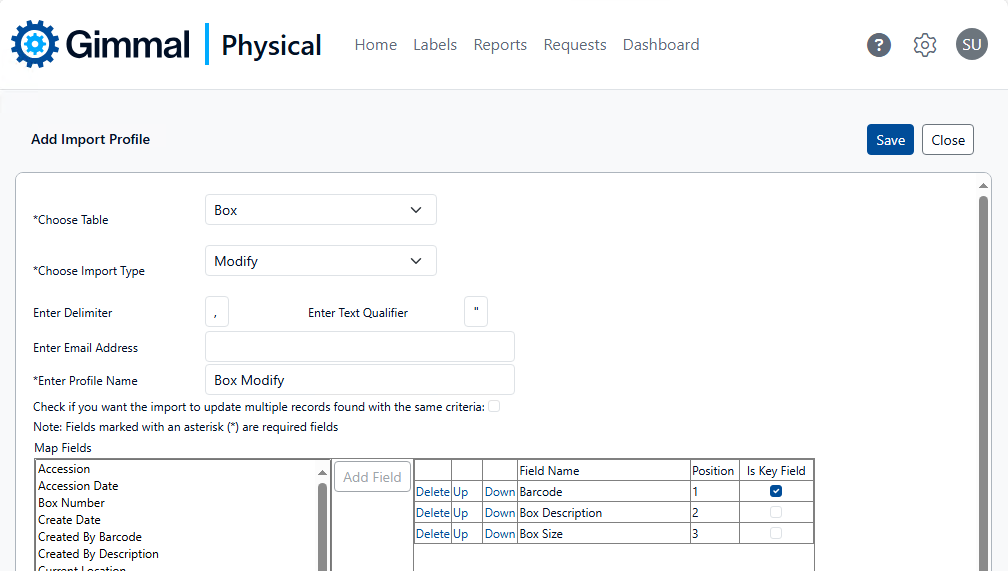This screenshot has width=1008, height=571.
Task: Click the Gimmal gear logo icon
Action: pos(35,44)
